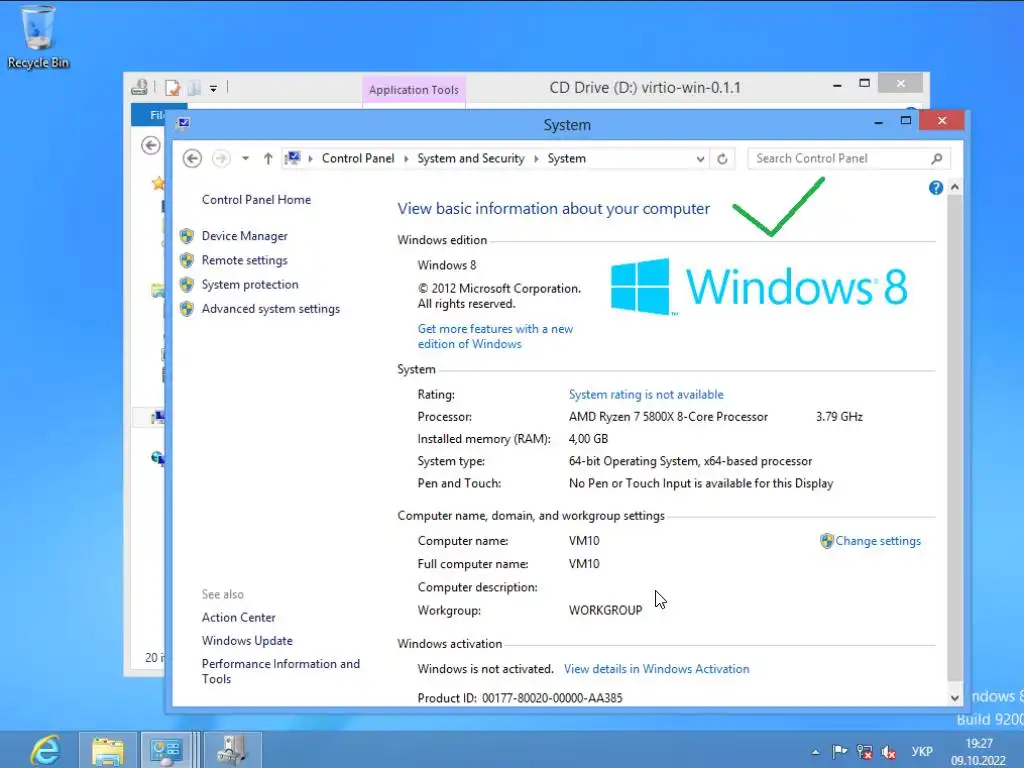The height and width of the screenshot is (768, 1024).
Task: Expand chevron after Control Panel breadcrumb
Action: (406, 159)
